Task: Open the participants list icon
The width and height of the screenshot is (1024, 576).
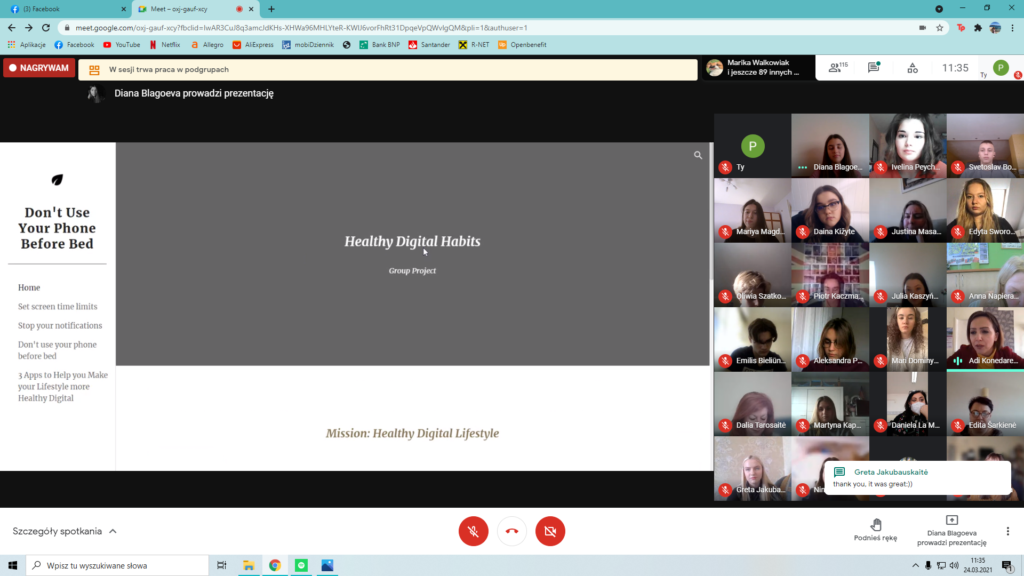Action: pos(832,68)
